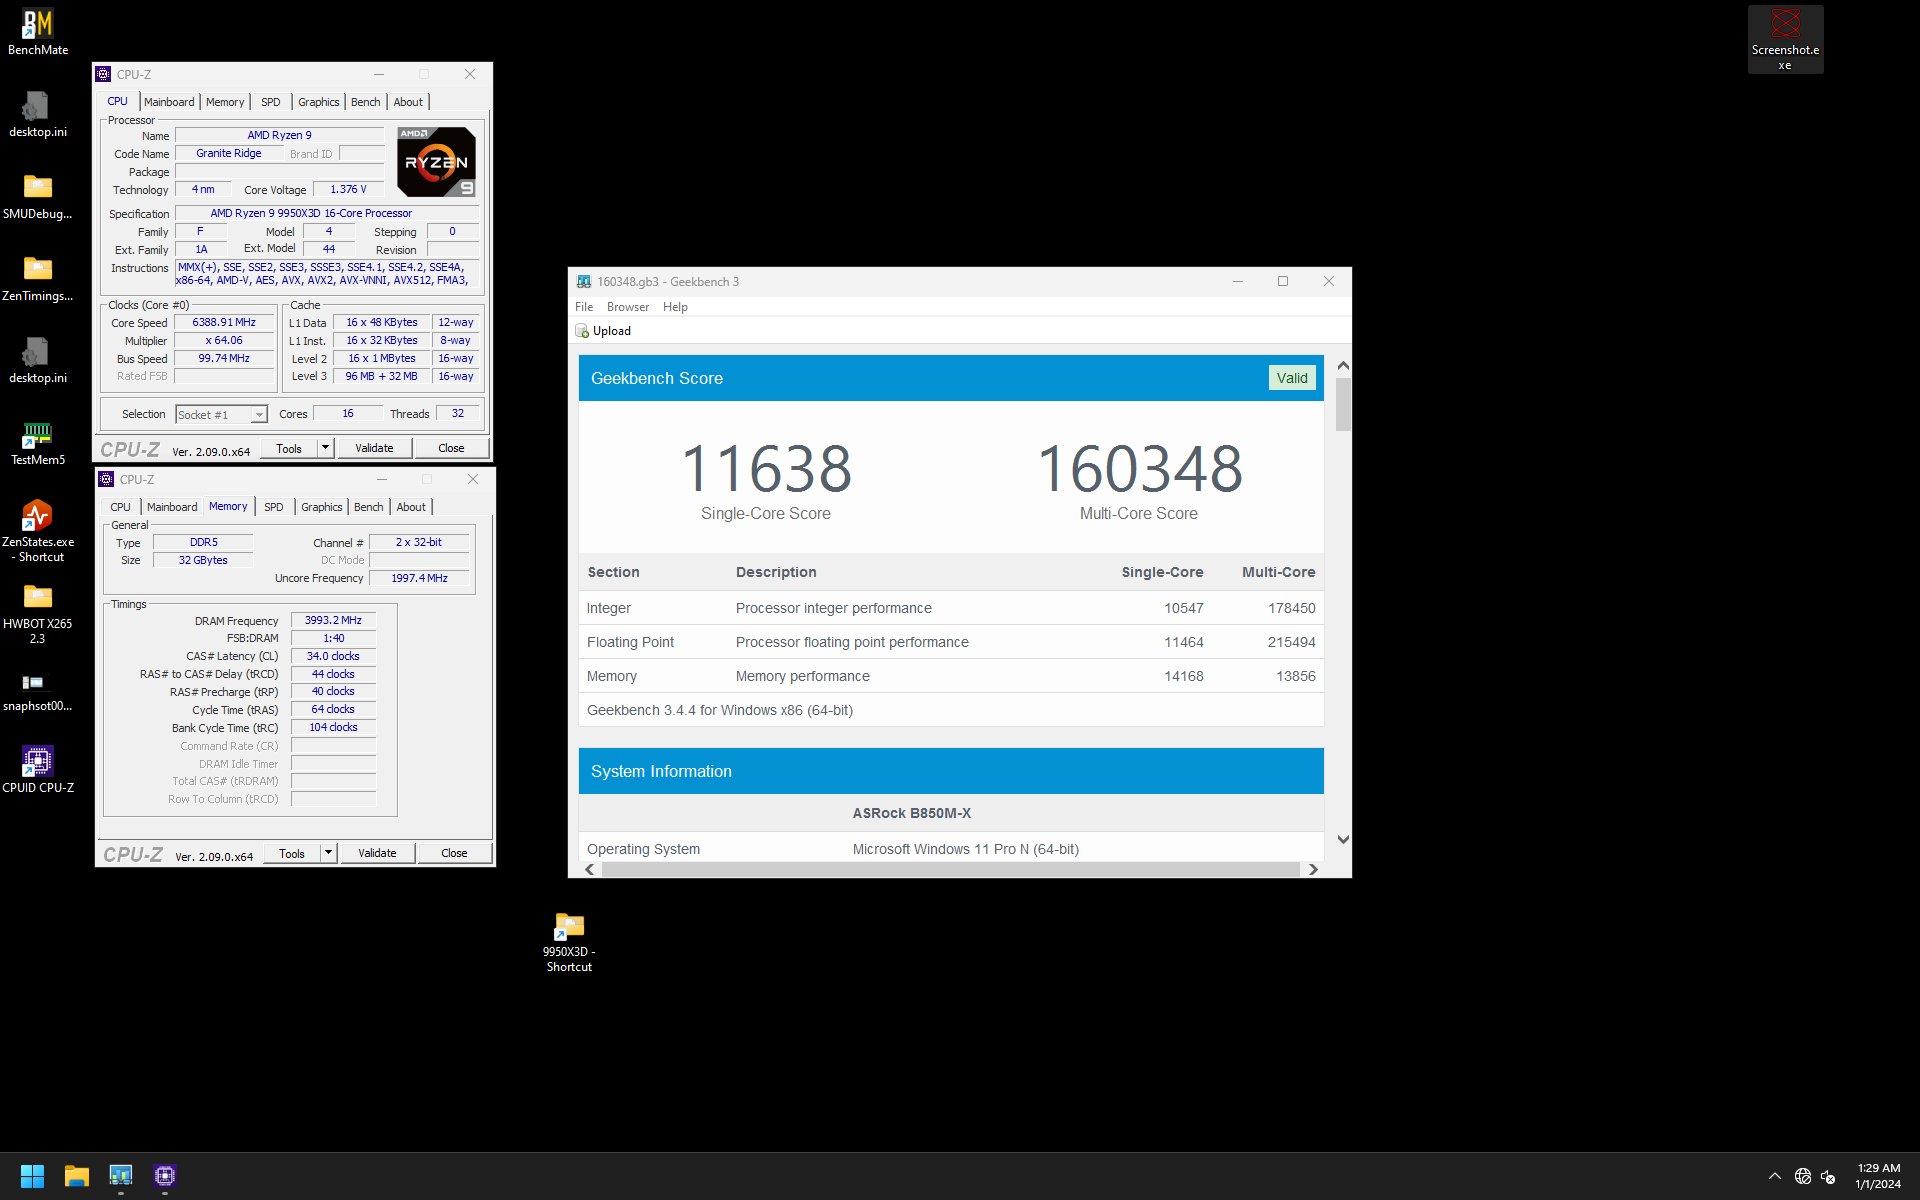
Task: Open the Memory tab in top CPU-Z window
Action: 225,102
